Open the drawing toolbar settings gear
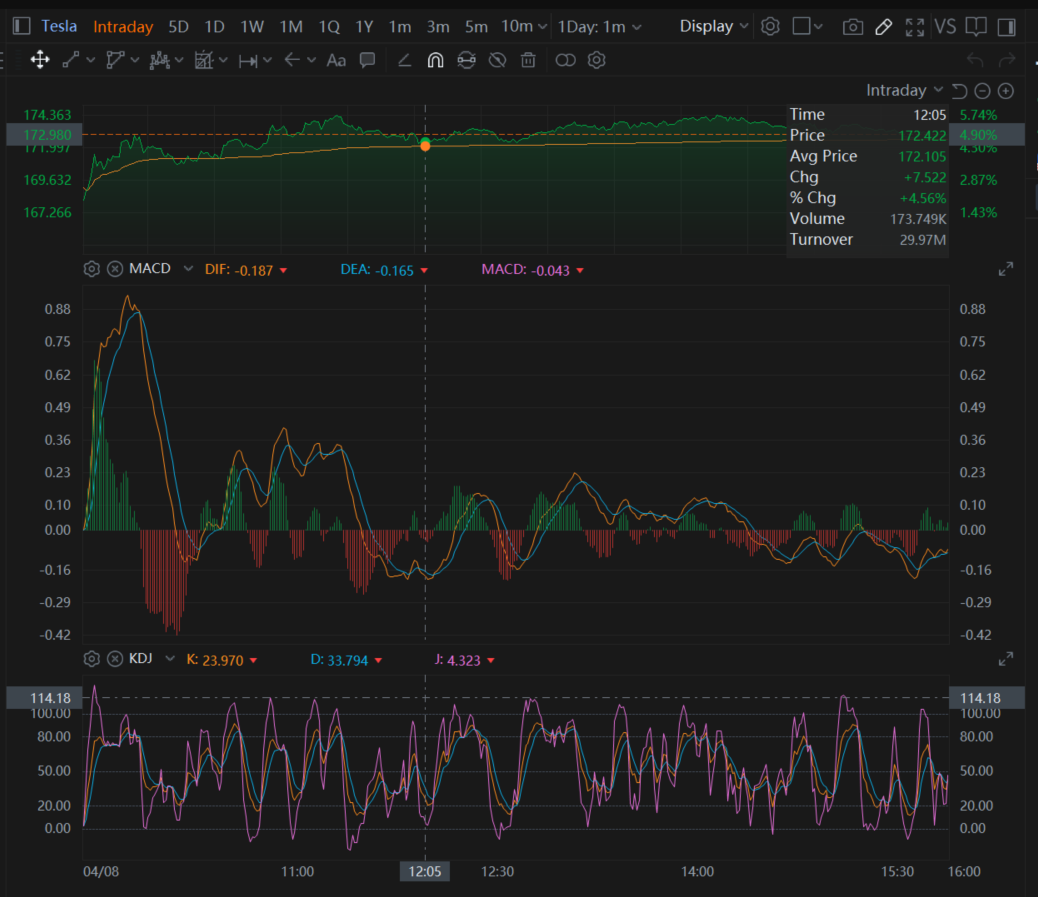 point(596,60)
